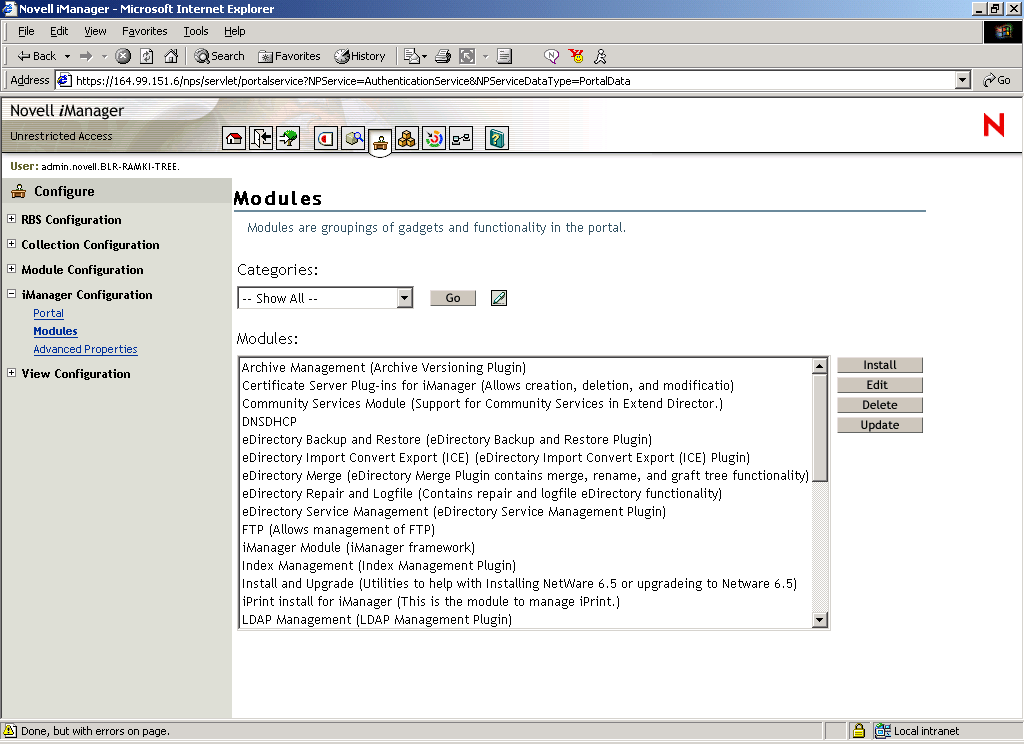Image resolution: width=1024 pixels, height=744 pixels.
Task: Click the Preferences workstation icon
Action: coord(460,138)
